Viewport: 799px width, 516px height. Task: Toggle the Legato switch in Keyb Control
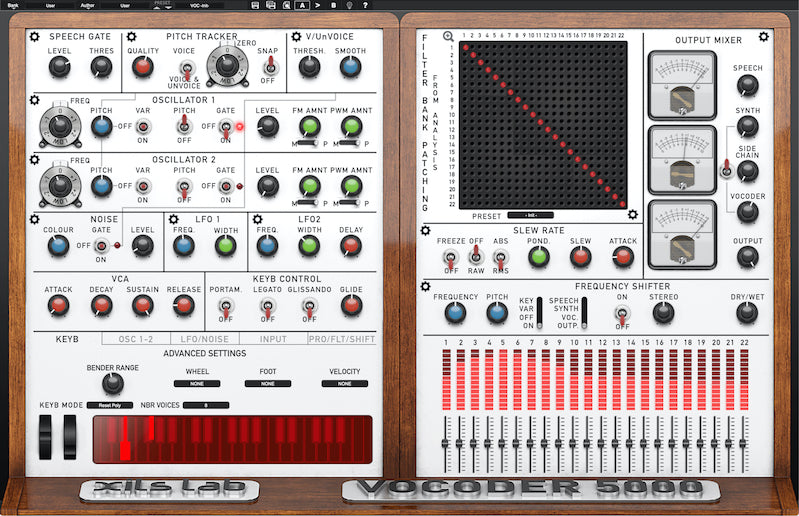[267, 307]
